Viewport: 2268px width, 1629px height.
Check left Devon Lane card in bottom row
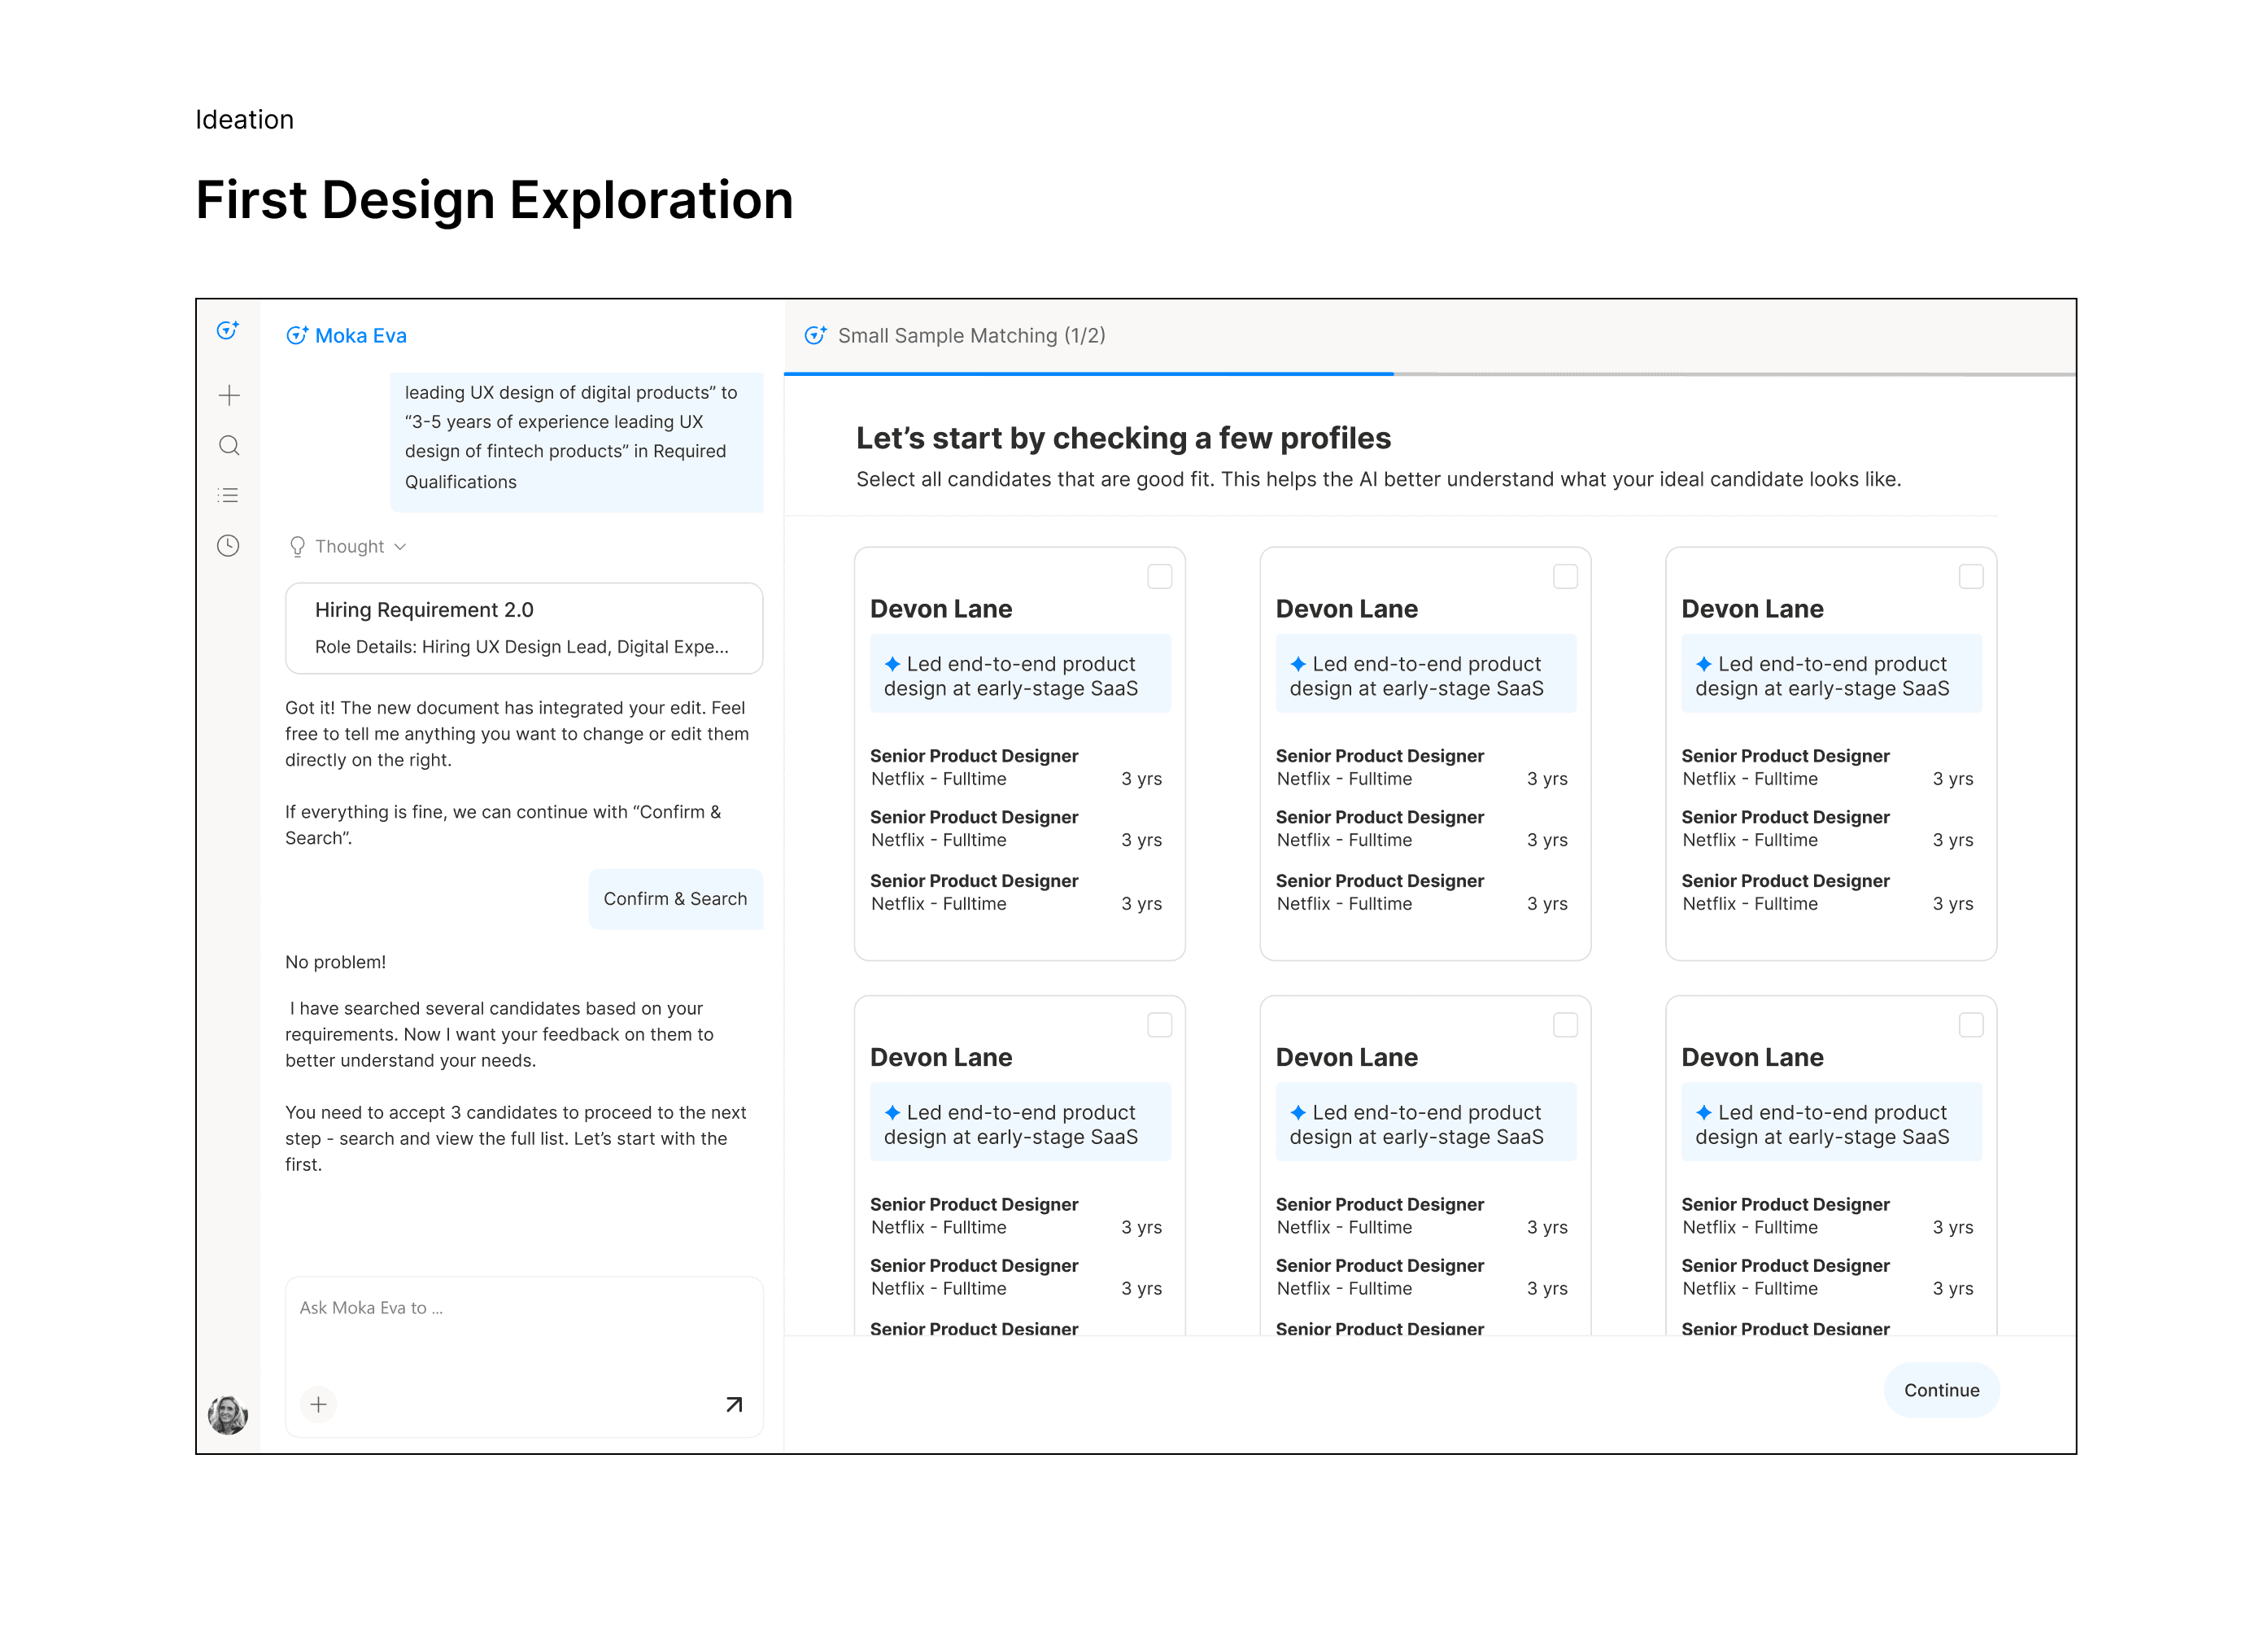(1159, 1025)
